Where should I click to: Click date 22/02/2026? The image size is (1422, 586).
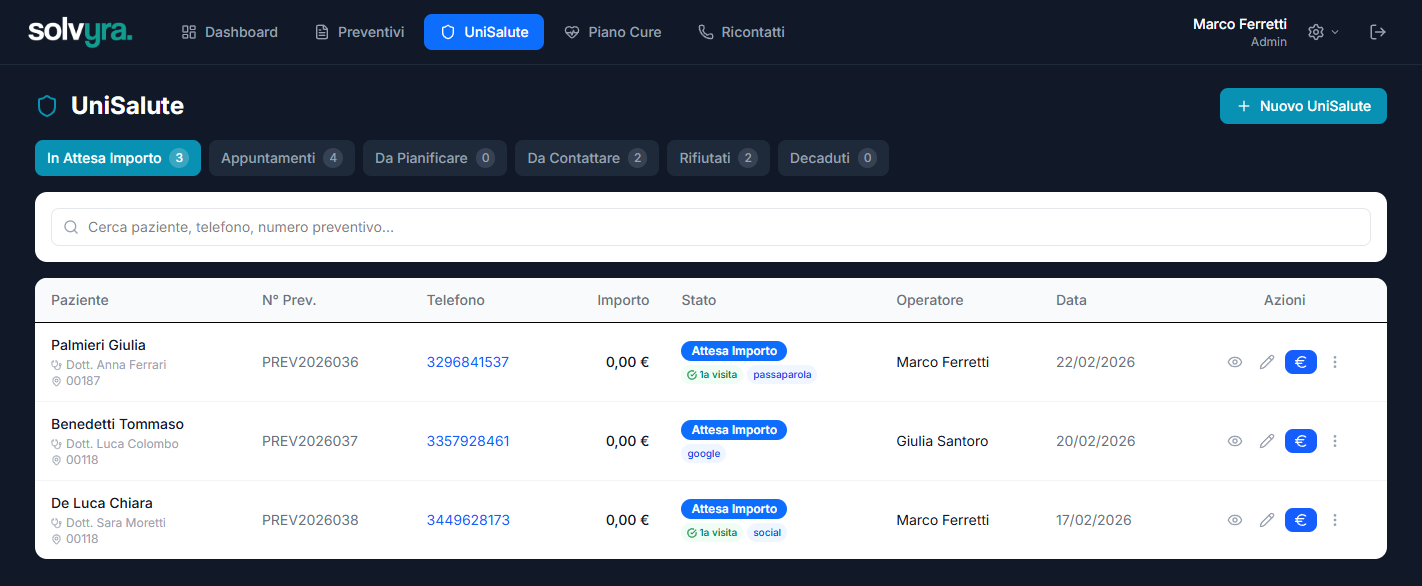[x=1096, y=362]
